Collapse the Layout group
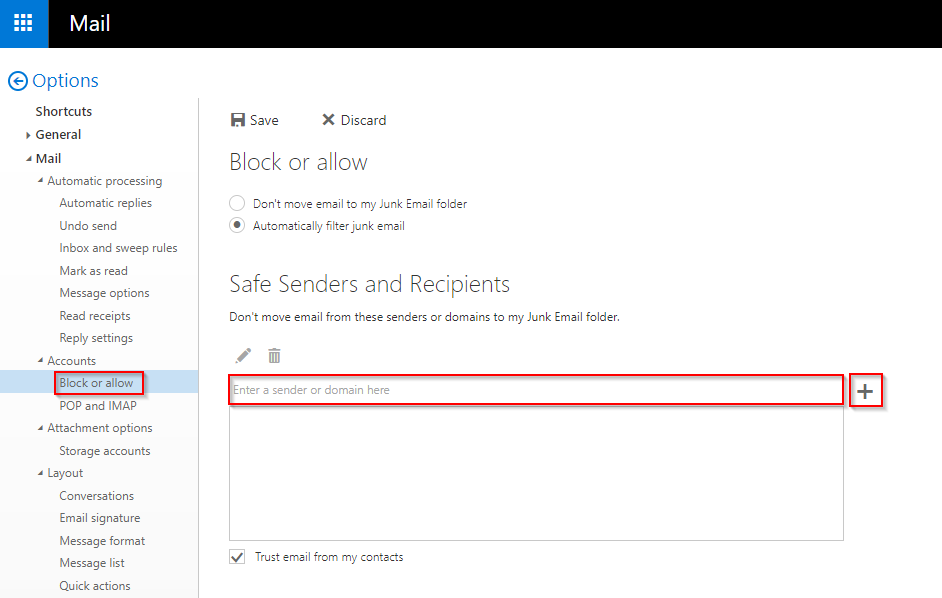942x598 pixels. [x=40, y=473]
